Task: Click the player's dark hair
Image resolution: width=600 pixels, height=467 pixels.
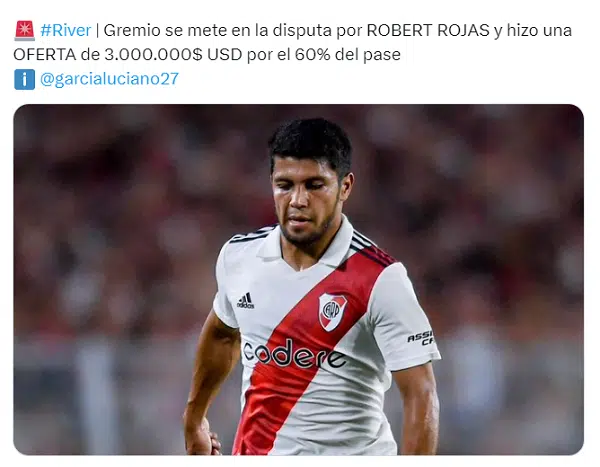Action: 311,144
